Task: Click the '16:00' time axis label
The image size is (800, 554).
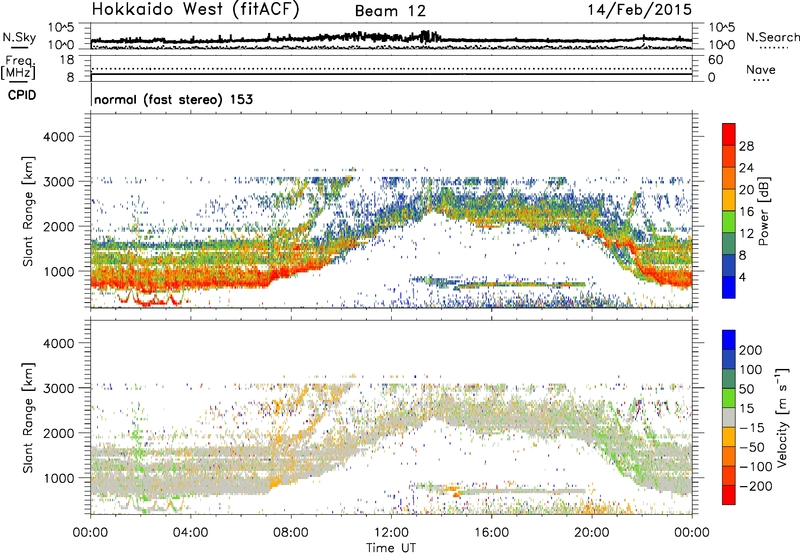Action: 491,533
